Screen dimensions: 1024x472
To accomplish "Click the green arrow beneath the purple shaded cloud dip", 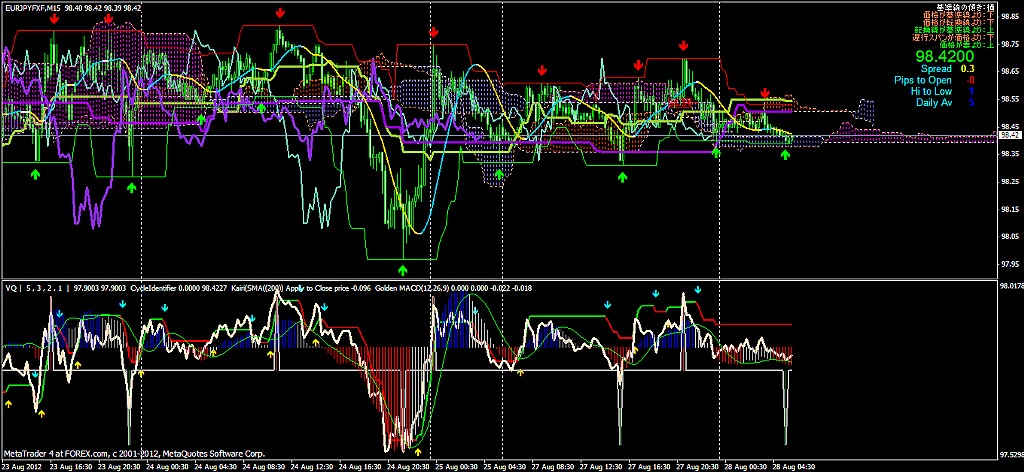I will (500, 174).
